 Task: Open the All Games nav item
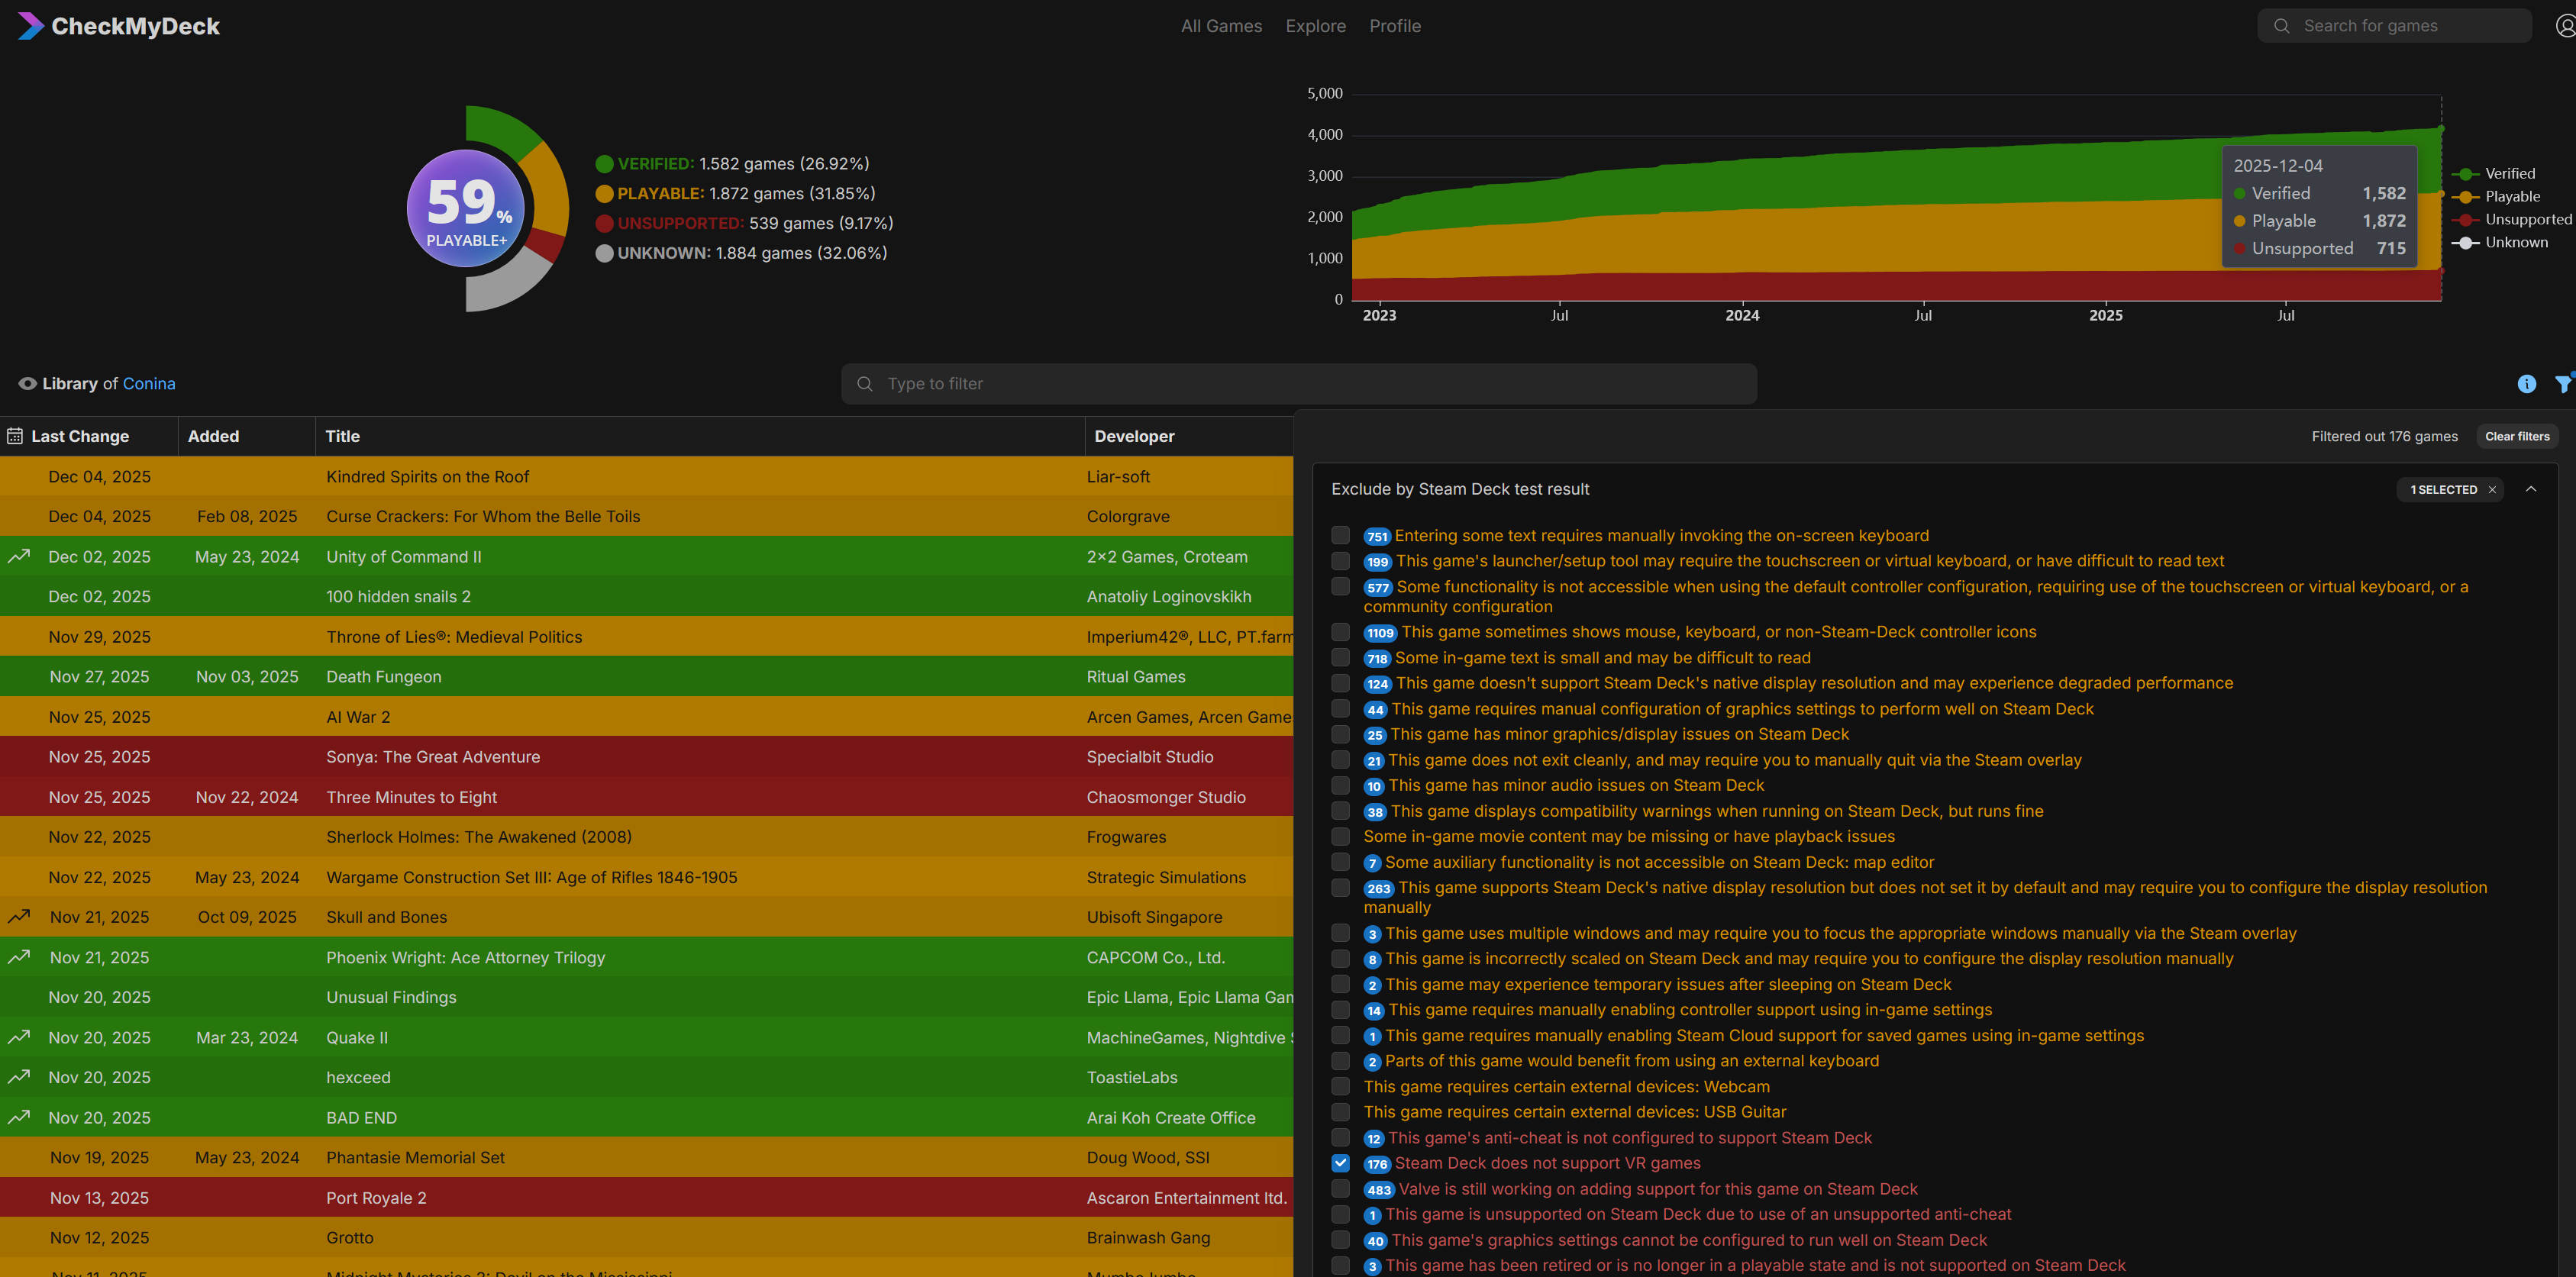tap(1221, 26)
